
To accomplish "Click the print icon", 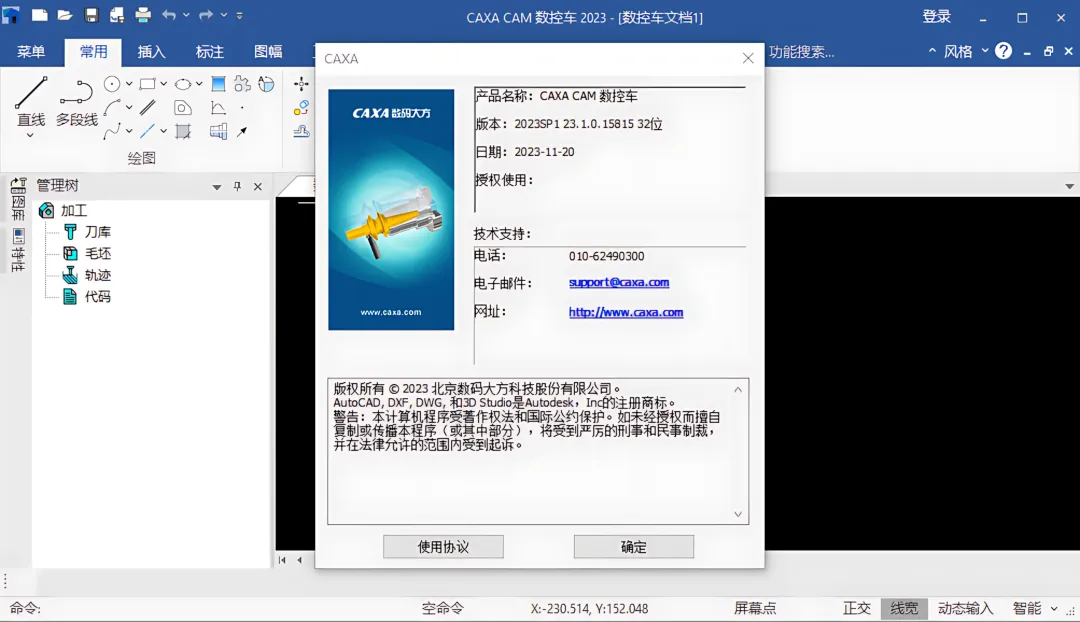I will click(x=143, y=15).
